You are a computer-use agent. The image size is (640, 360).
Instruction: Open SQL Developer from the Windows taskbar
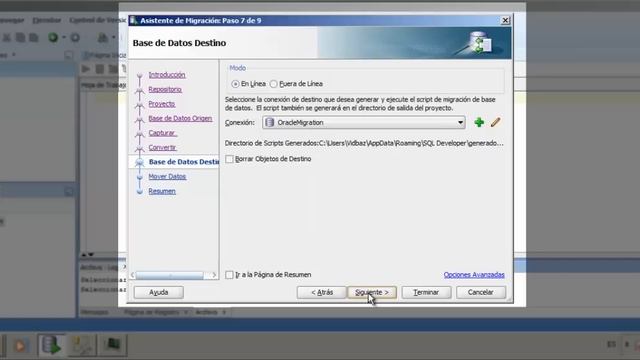[51, 345]
